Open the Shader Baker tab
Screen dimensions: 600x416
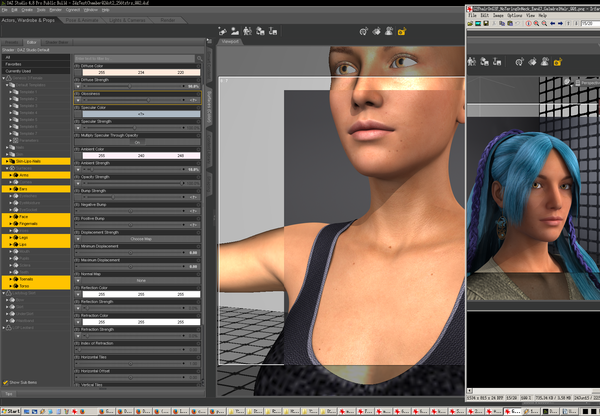click(x=57, y=42)
